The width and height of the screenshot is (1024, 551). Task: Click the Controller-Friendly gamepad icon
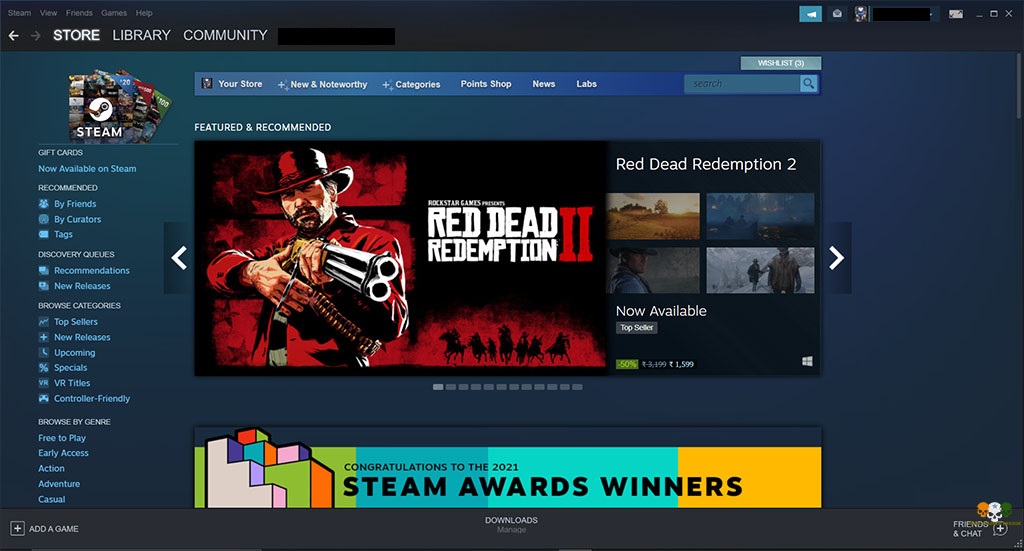coord(44,398)
